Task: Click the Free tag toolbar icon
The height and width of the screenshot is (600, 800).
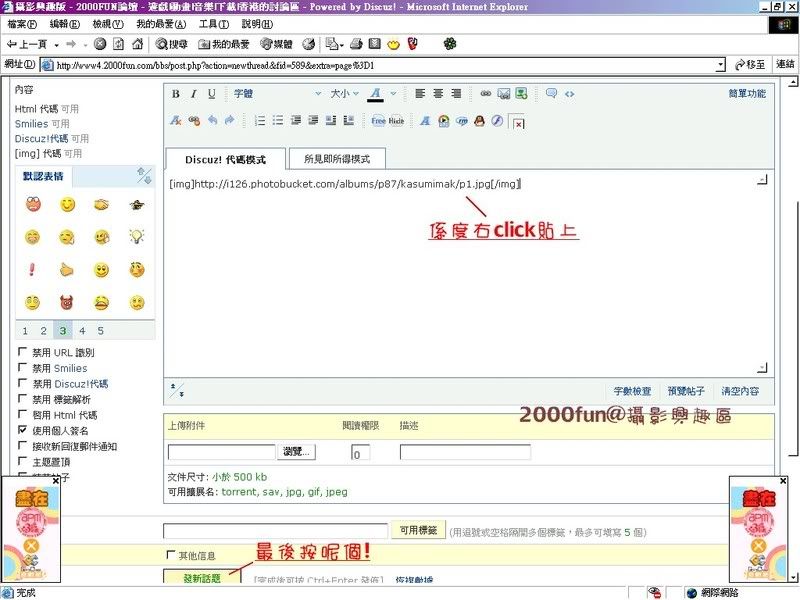Action: coord(378,121)
